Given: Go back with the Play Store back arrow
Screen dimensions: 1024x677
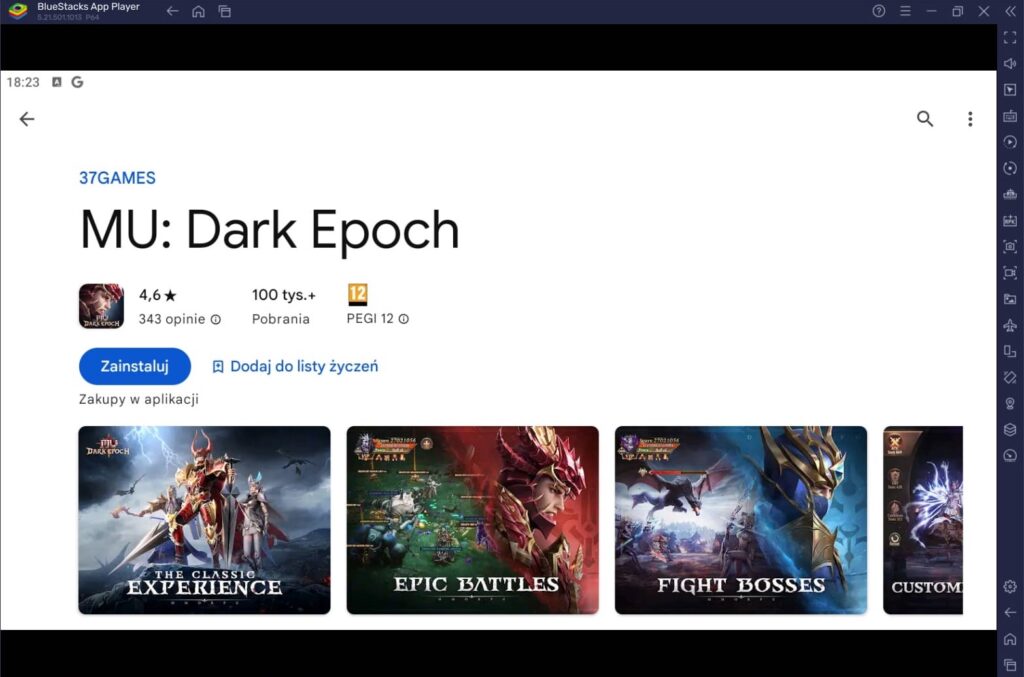Looking at the screenshot, I should (26, 118).
